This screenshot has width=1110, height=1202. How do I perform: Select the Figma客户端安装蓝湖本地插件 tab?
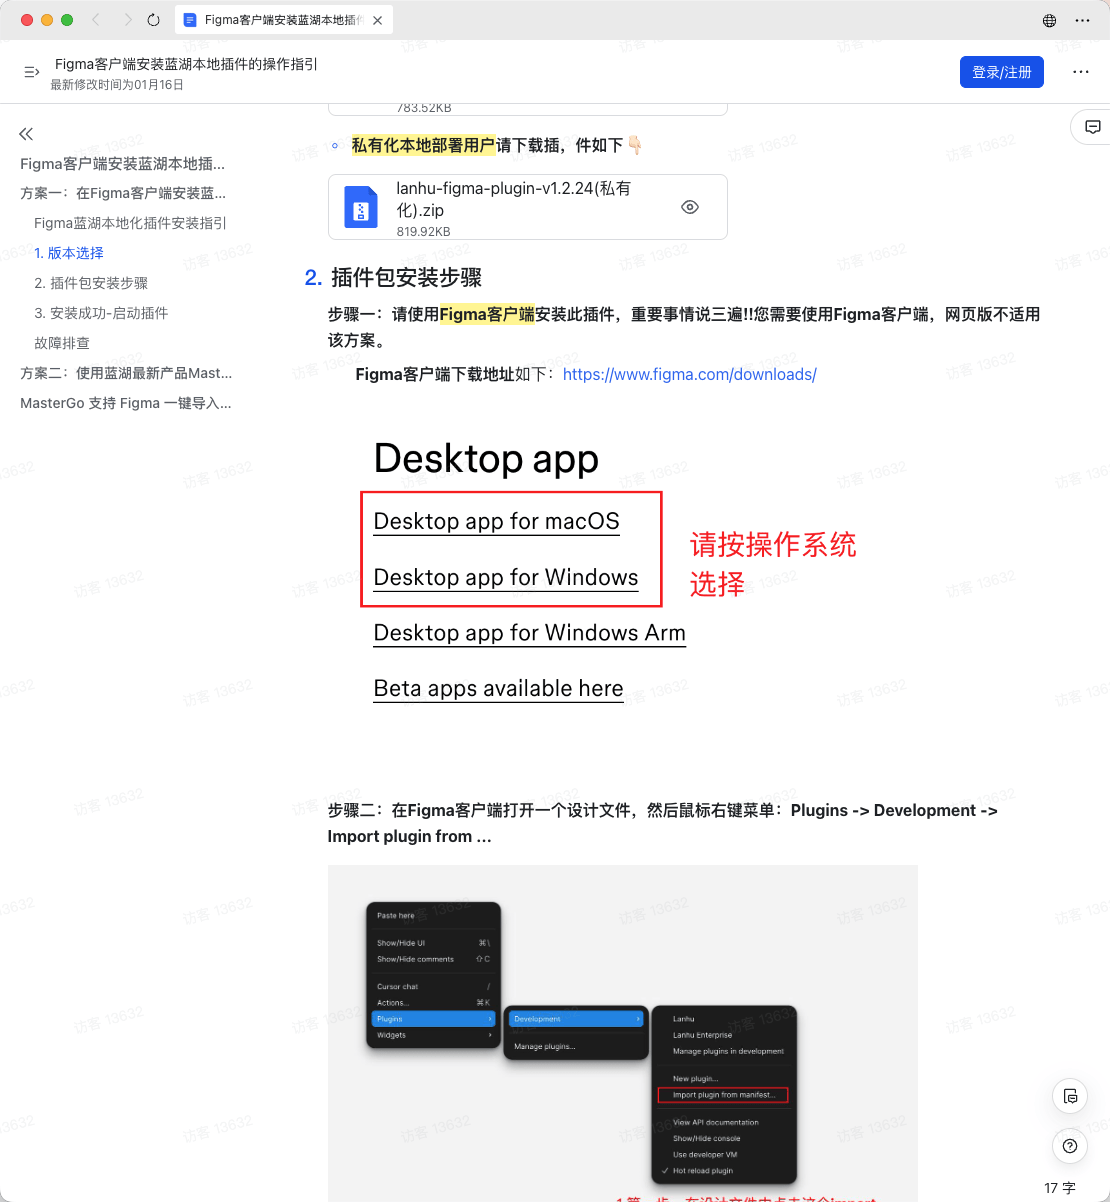click(283, 20)
